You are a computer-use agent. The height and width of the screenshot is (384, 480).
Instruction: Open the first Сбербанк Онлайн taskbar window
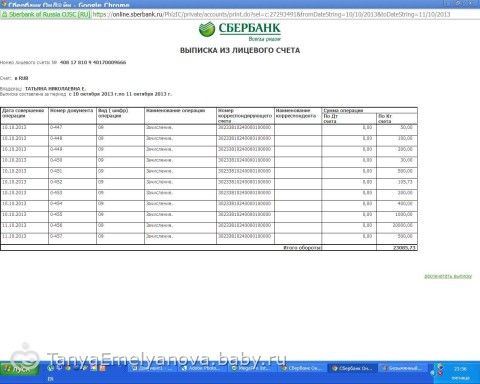[303, 368]
